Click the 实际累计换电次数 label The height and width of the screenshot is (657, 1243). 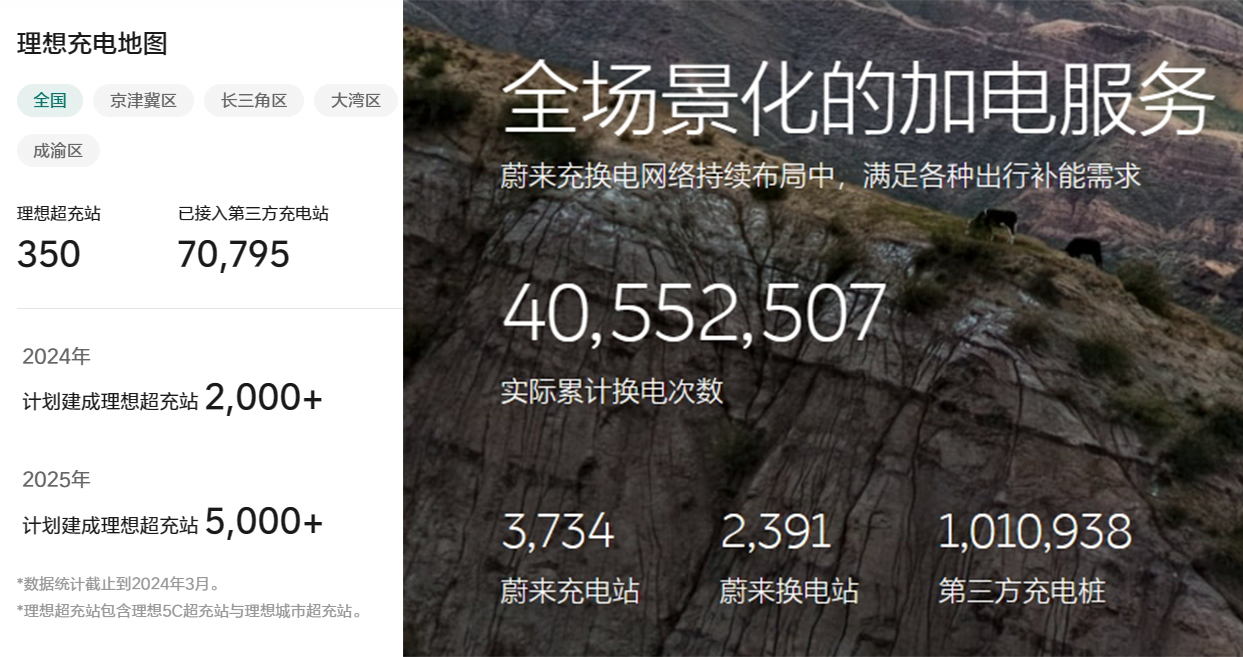click(x=612, y=391)
